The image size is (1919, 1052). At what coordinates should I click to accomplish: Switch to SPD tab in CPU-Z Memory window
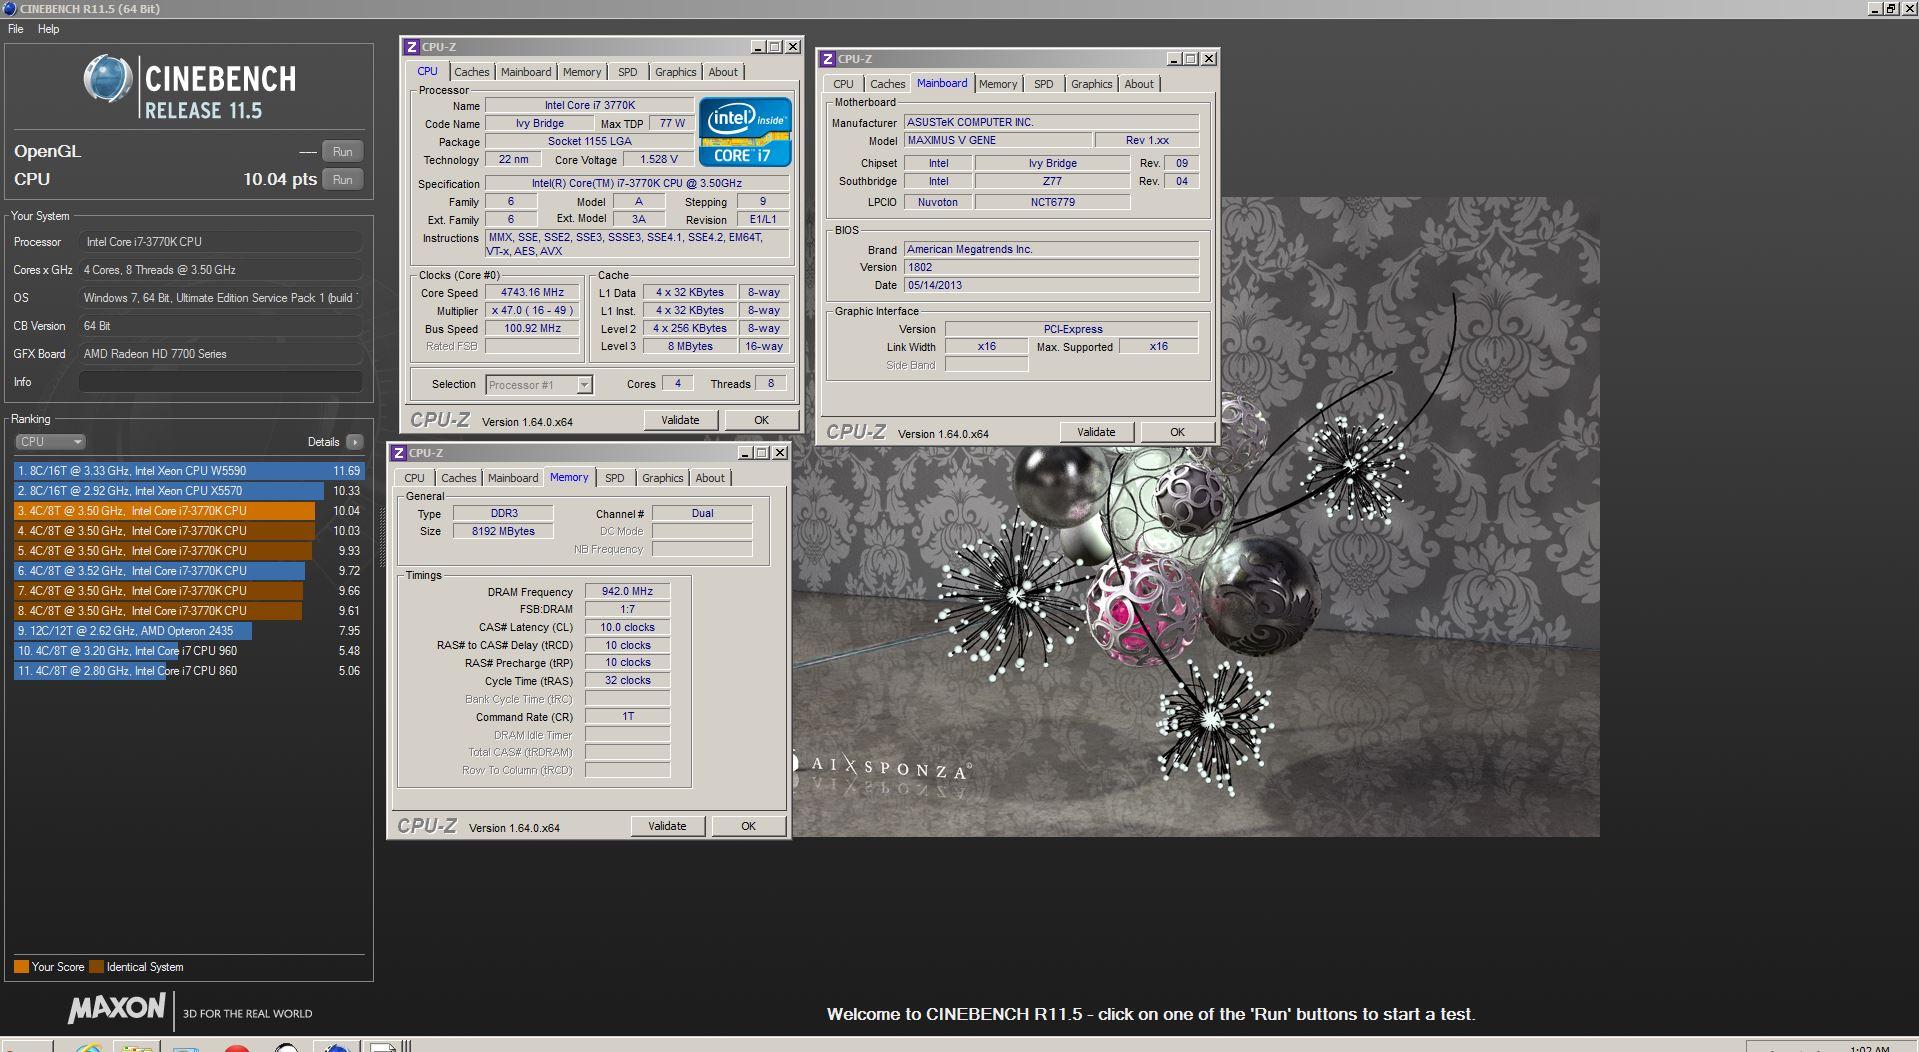point(614,478)
